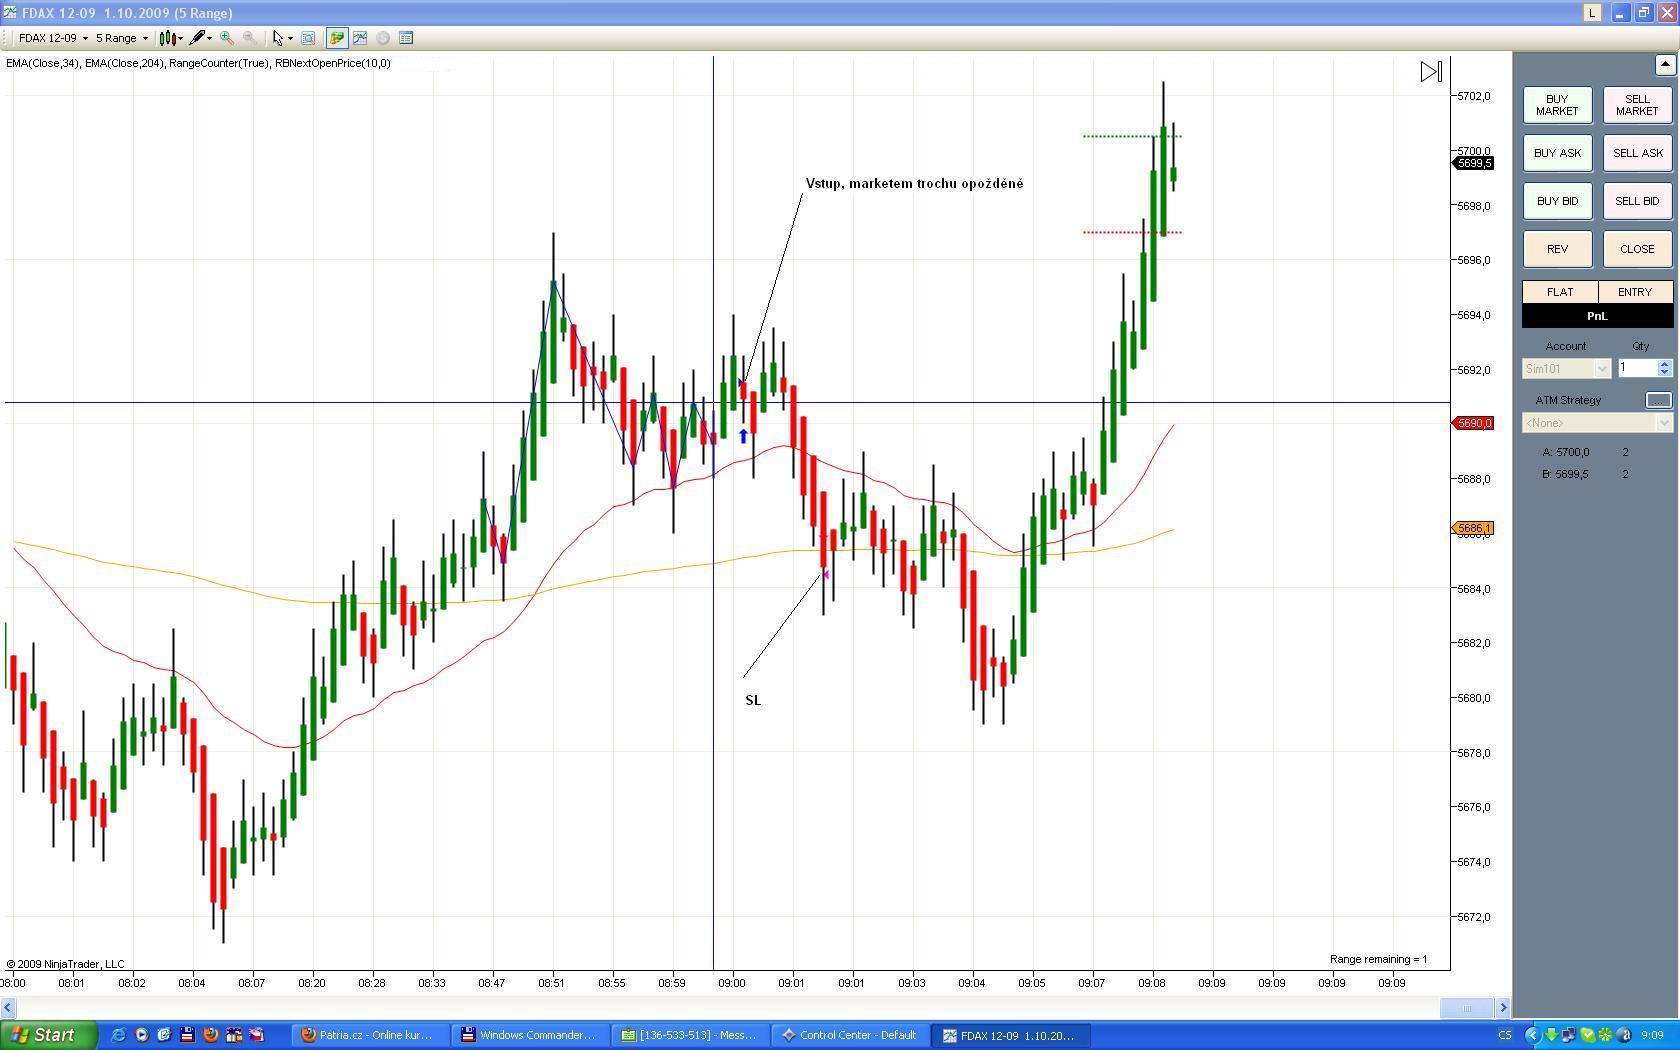Click the greyed strategies round icon
Viewport: 1680px width, 1050px height.
[x=383, y=38]
